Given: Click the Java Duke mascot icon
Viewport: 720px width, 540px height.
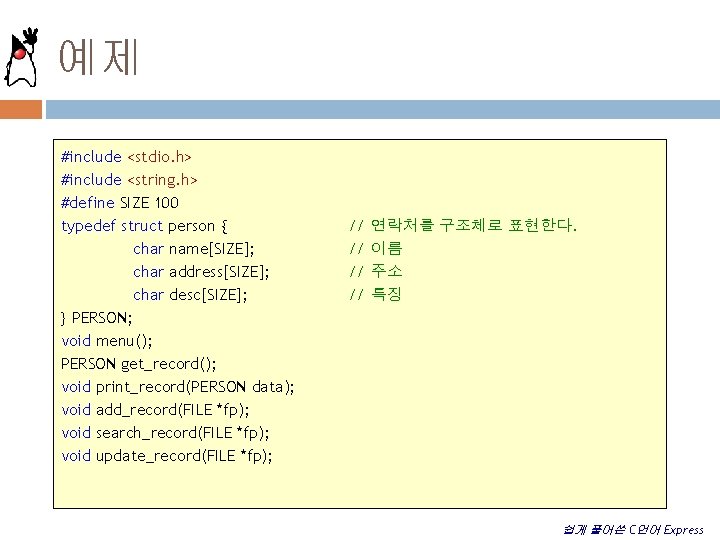Looking at the screenshot, I should (21, 57).
